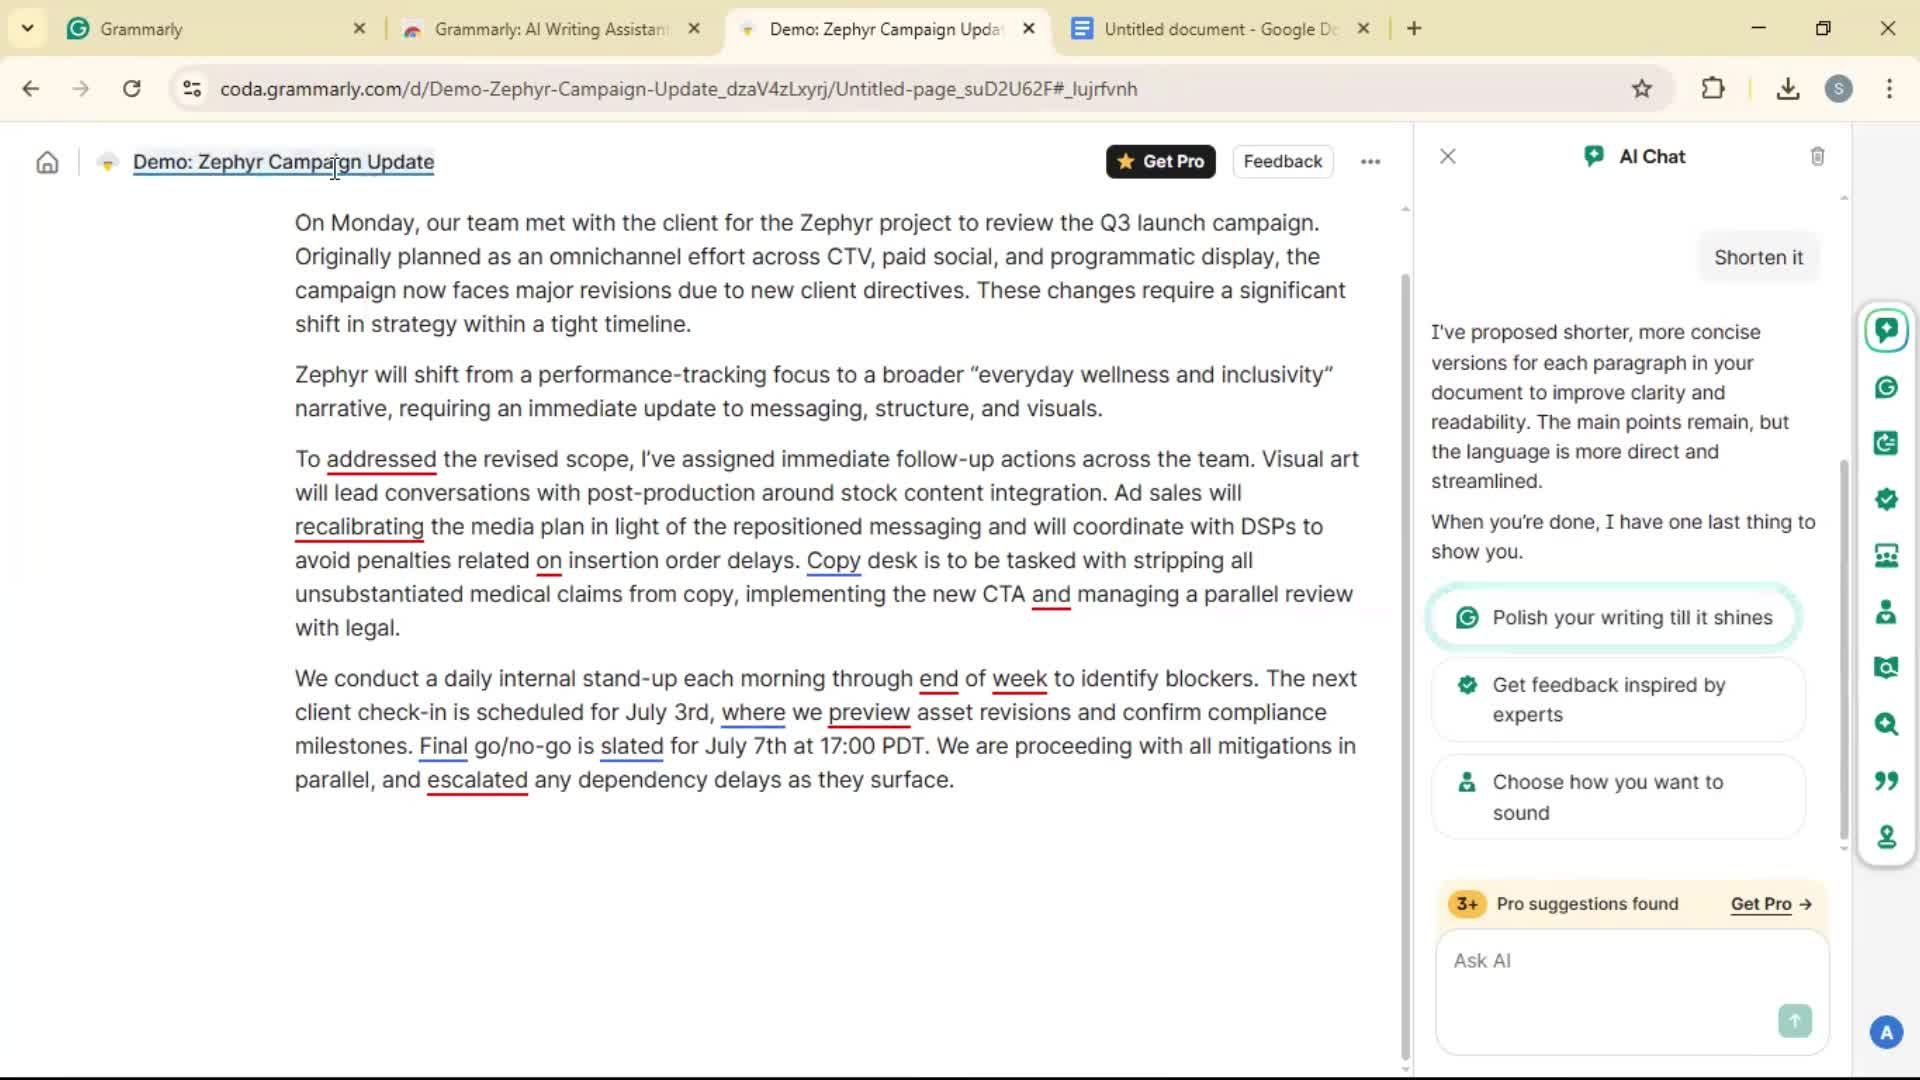Open the blue A avatar button
Viewport: 1920px width, 1080px height.
(x=1886, y=1032)
